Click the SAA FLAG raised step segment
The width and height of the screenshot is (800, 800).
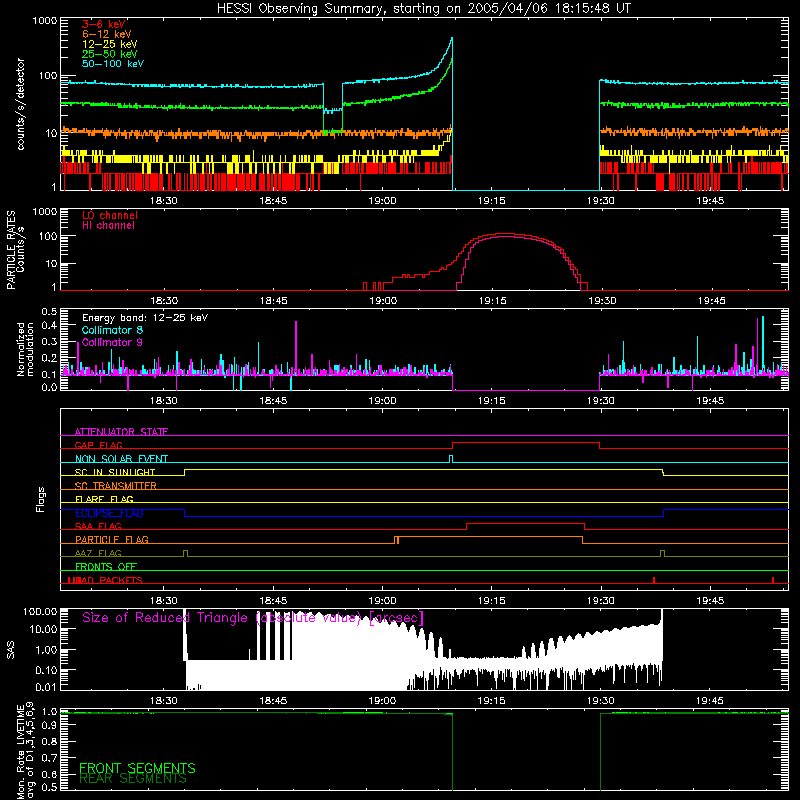(x=526, y=523)
